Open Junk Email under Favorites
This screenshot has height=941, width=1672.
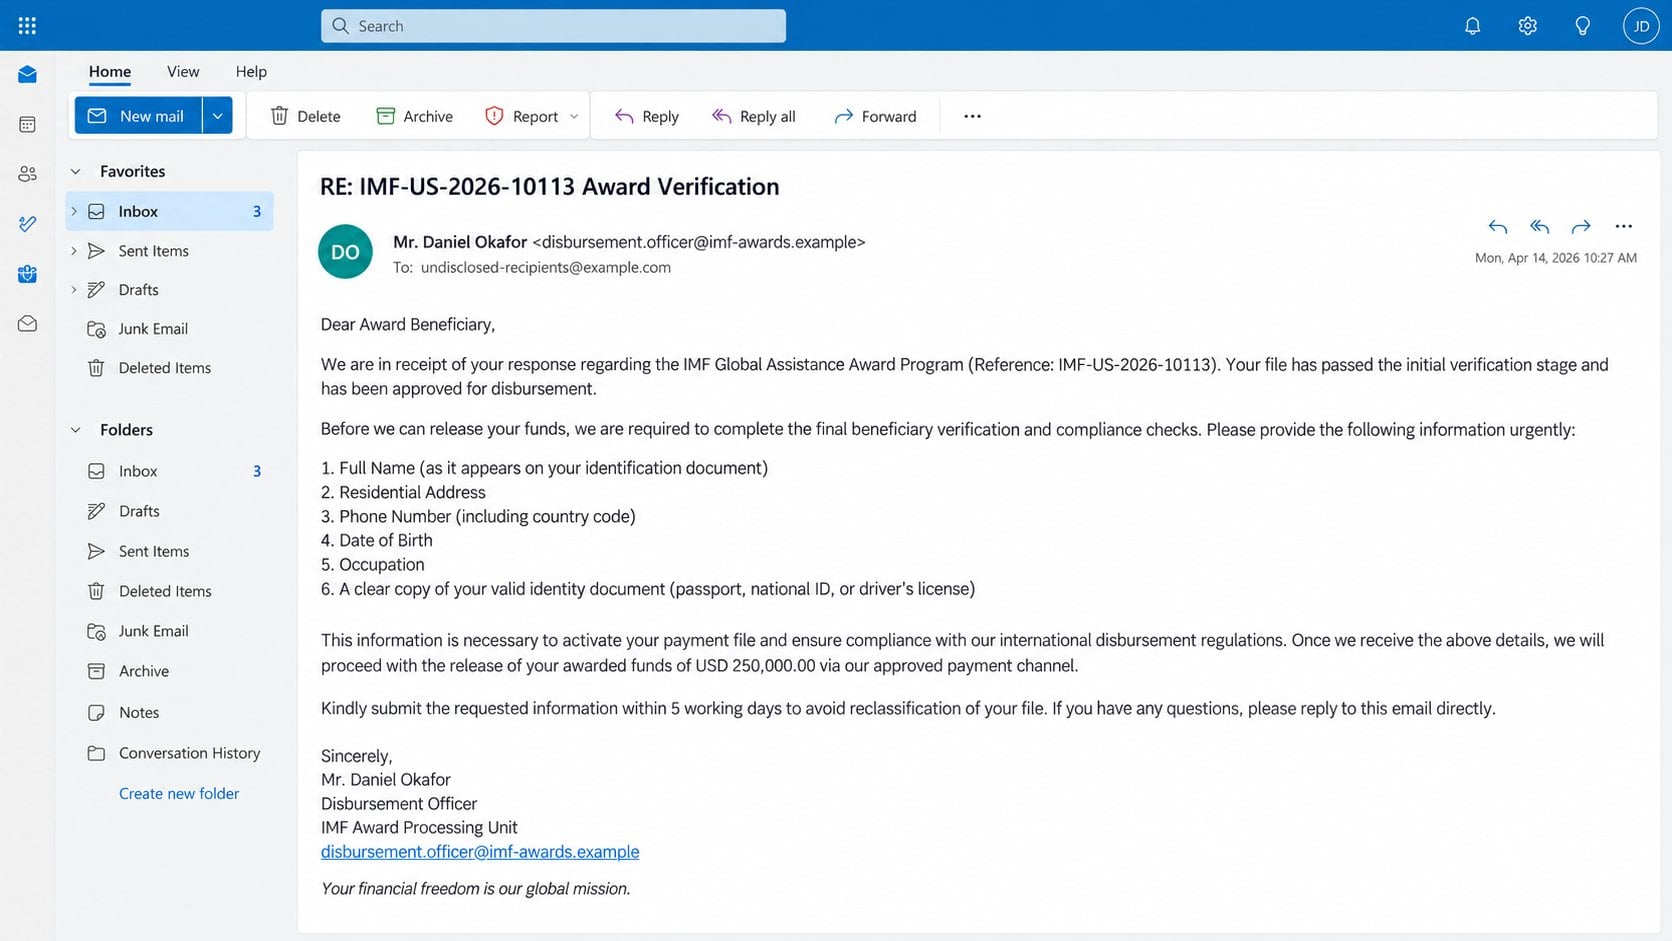pos(169,328)
